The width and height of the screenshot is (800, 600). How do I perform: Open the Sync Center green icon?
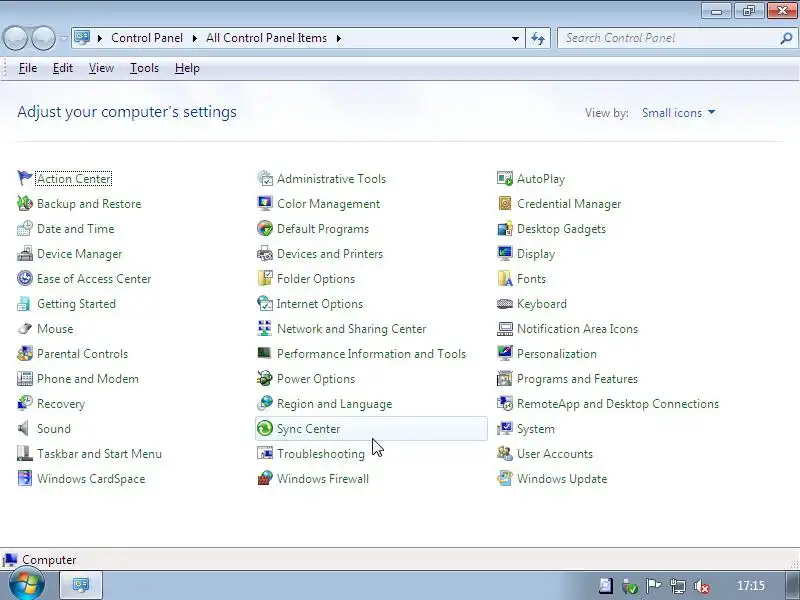click(265, 428)
